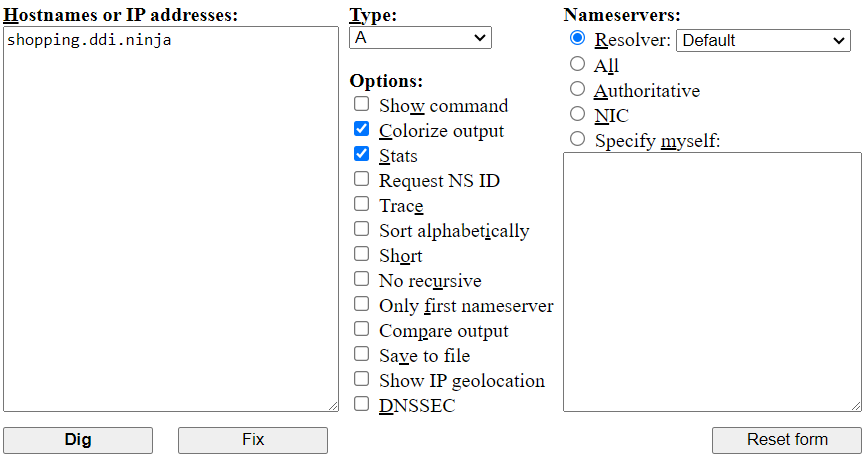Enable Show IP geolocation checkbox
The image size is (865, 472).
(x=361, y=380)
